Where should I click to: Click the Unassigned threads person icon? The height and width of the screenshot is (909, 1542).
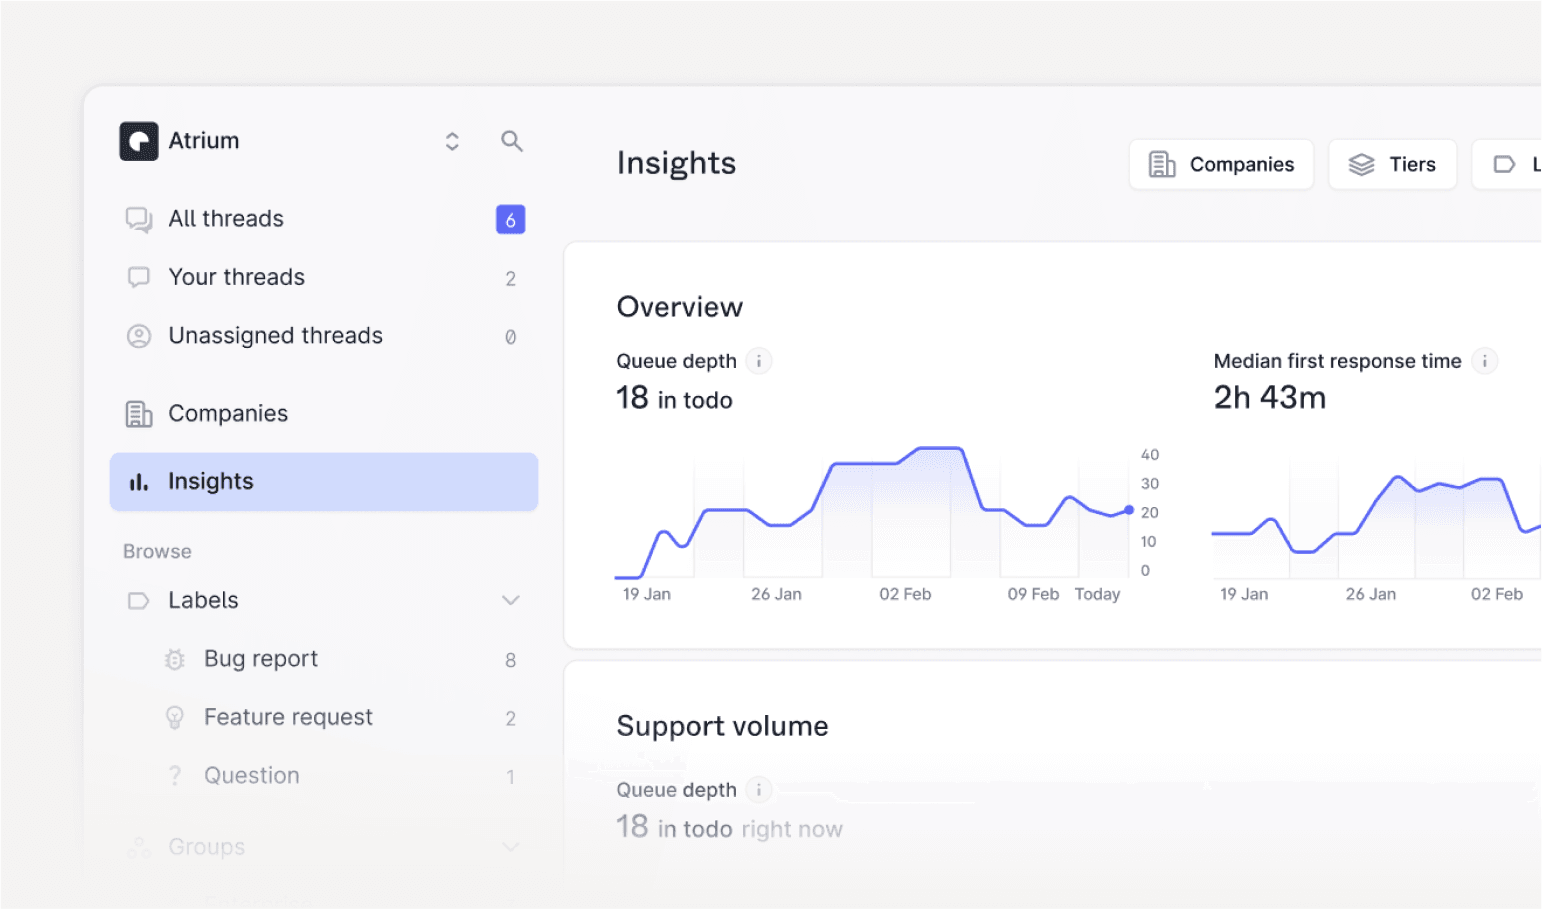point(139,336)
